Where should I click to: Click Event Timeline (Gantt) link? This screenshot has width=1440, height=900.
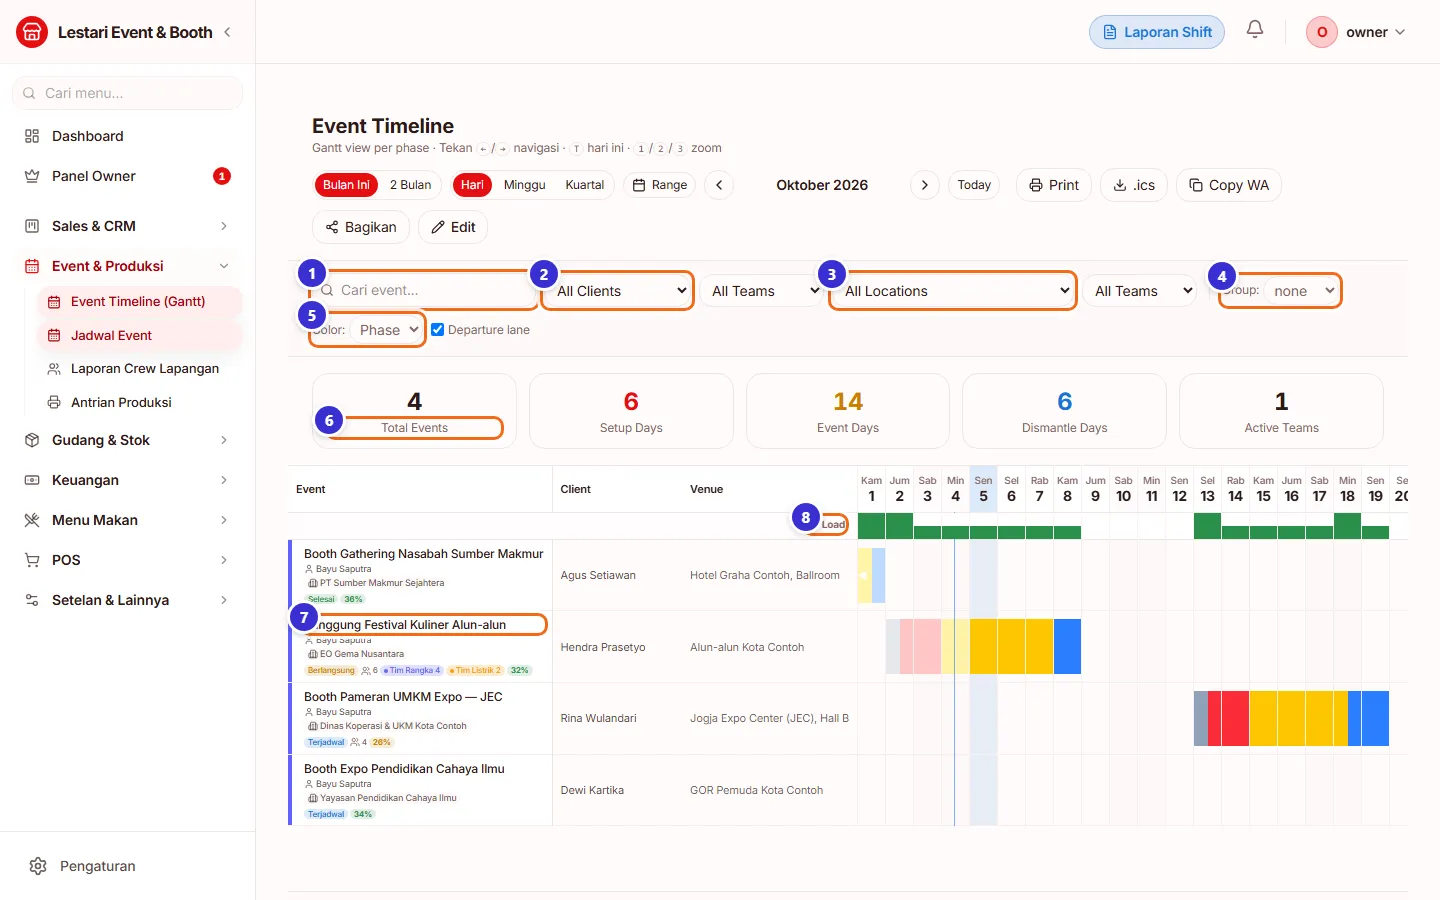coord(140,301)
